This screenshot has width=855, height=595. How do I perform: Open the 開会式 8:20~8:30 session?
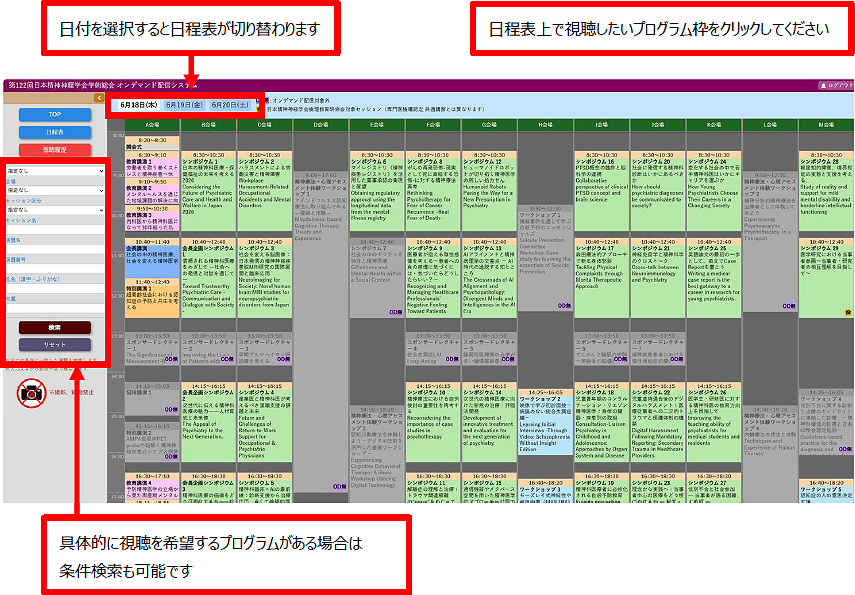point(152,143)
